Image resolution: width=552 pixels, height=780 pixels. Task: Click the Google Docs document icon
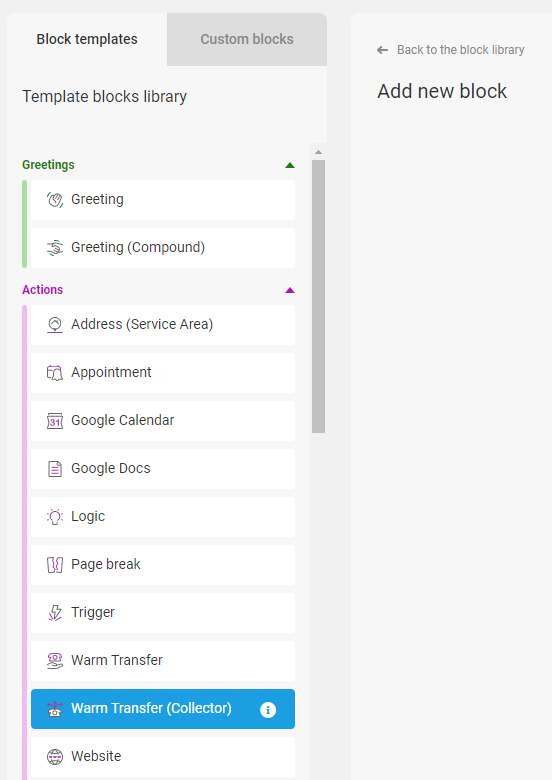point(55,469)
